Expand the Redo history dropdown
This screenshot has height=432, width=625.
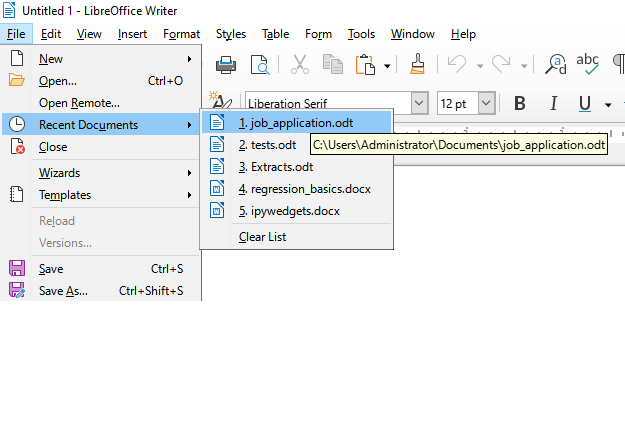click(x=524, y=66)
